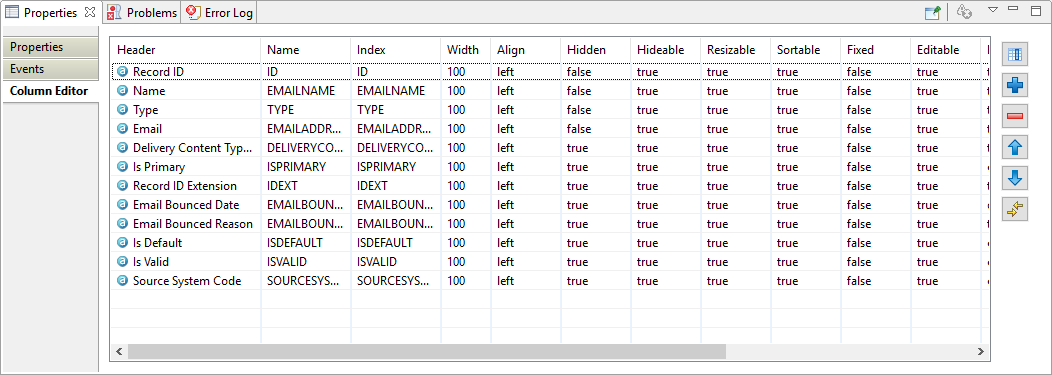Click the column table icon at top right
1052x375 pixels.
click(1014, 55)
